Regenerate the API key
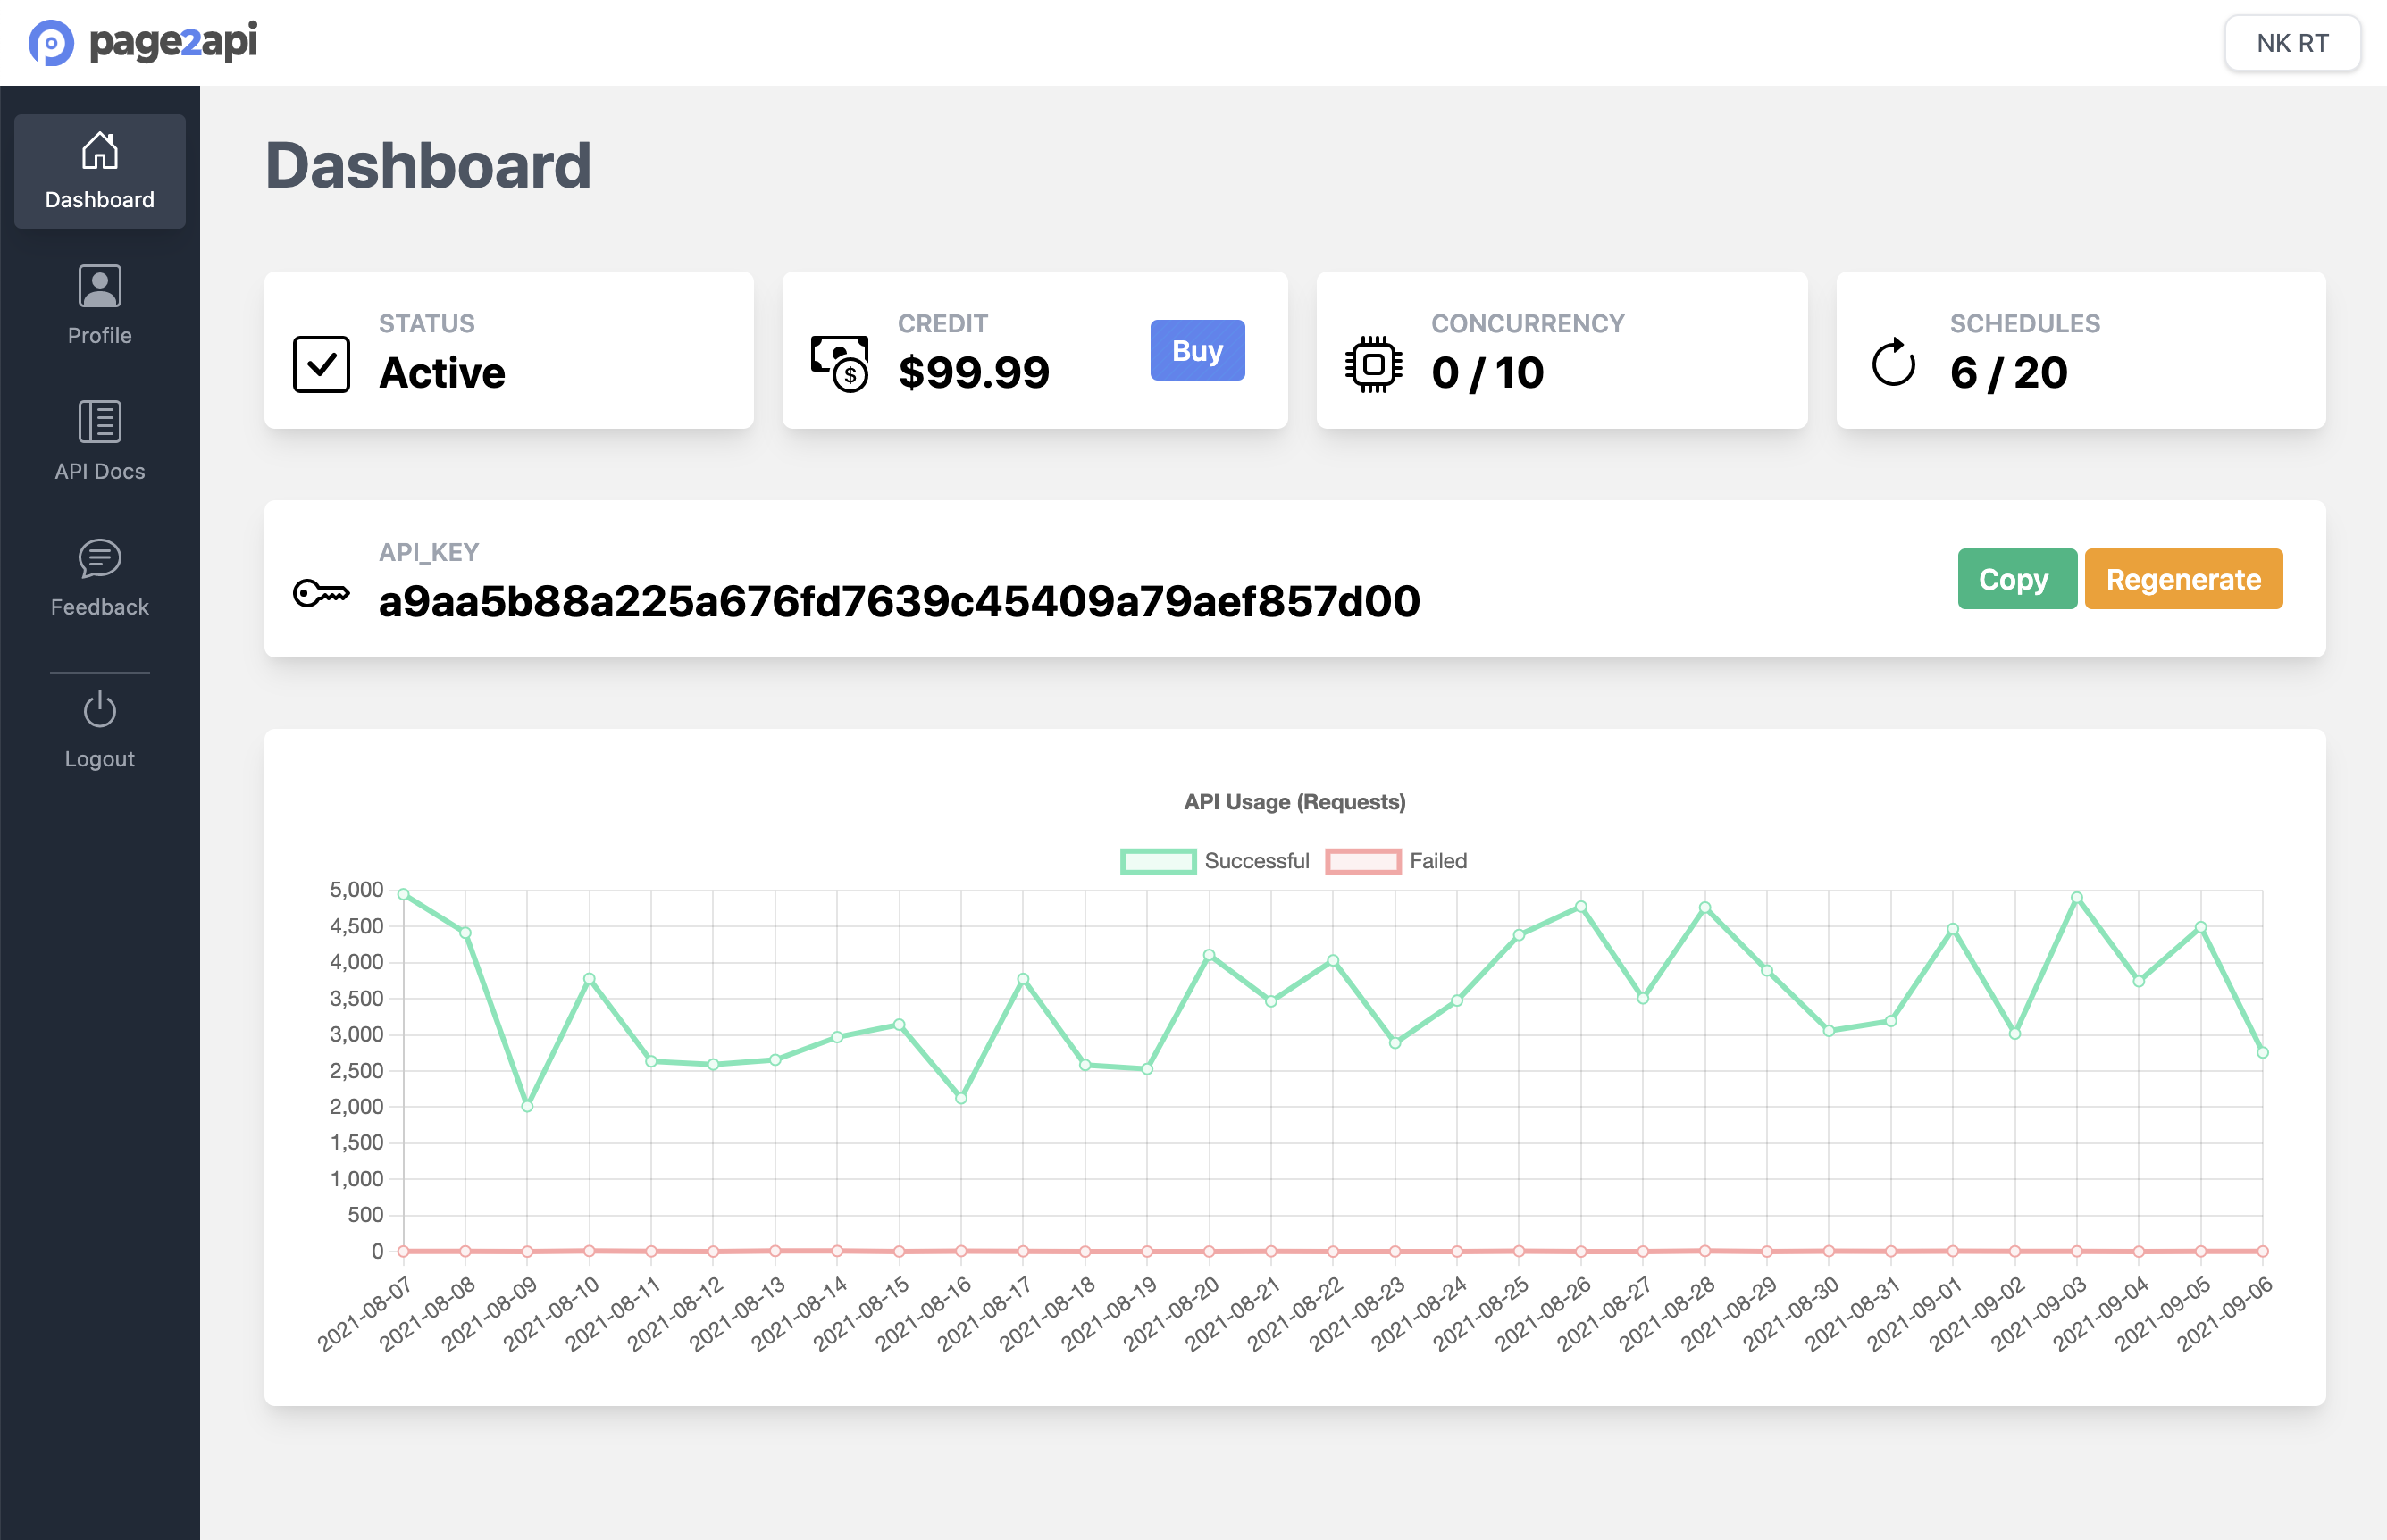This screenshot has height=1540, width=2387. pyautogui.click(x=2182, y=579)
